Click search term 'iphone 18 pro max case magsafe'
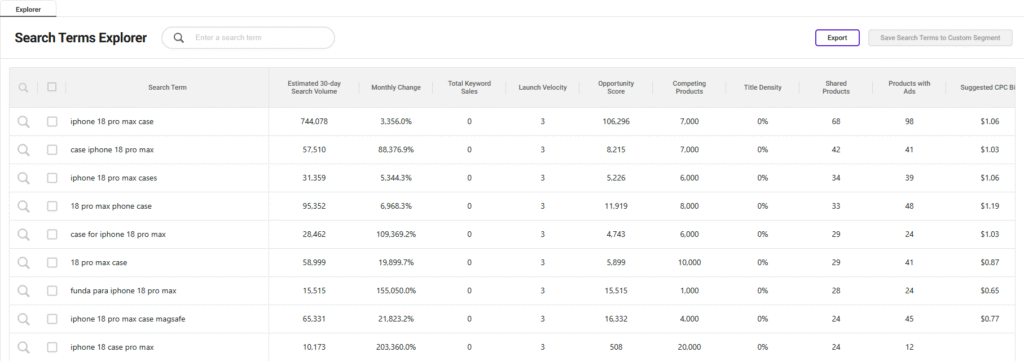 [128, 319]
